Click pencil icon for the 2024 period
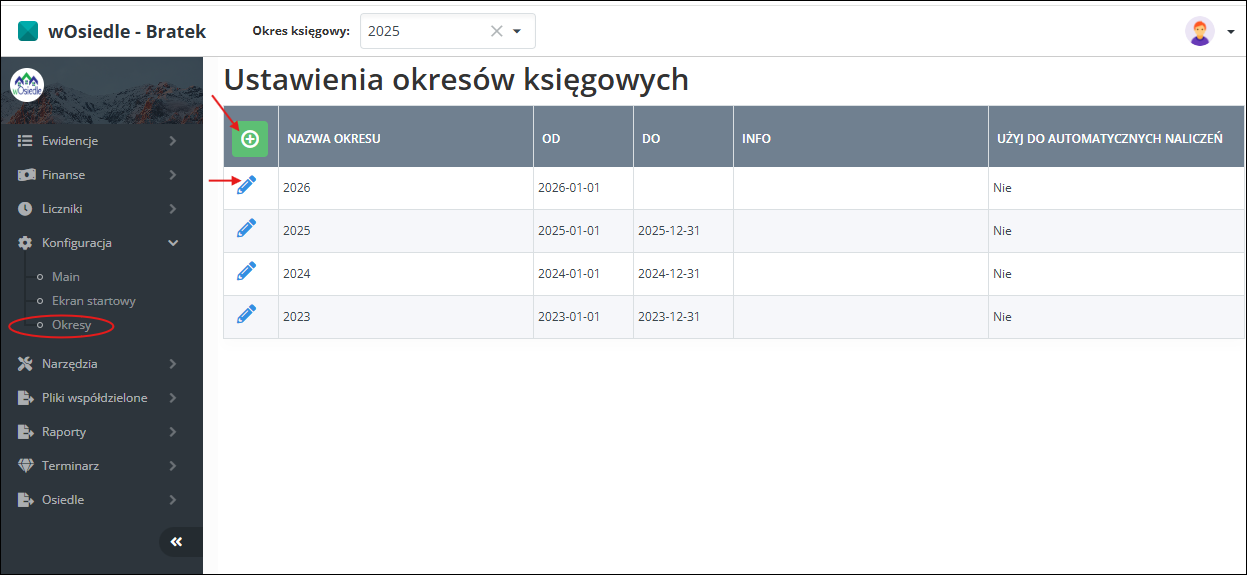1247x575 pixels. pos(246,271)
